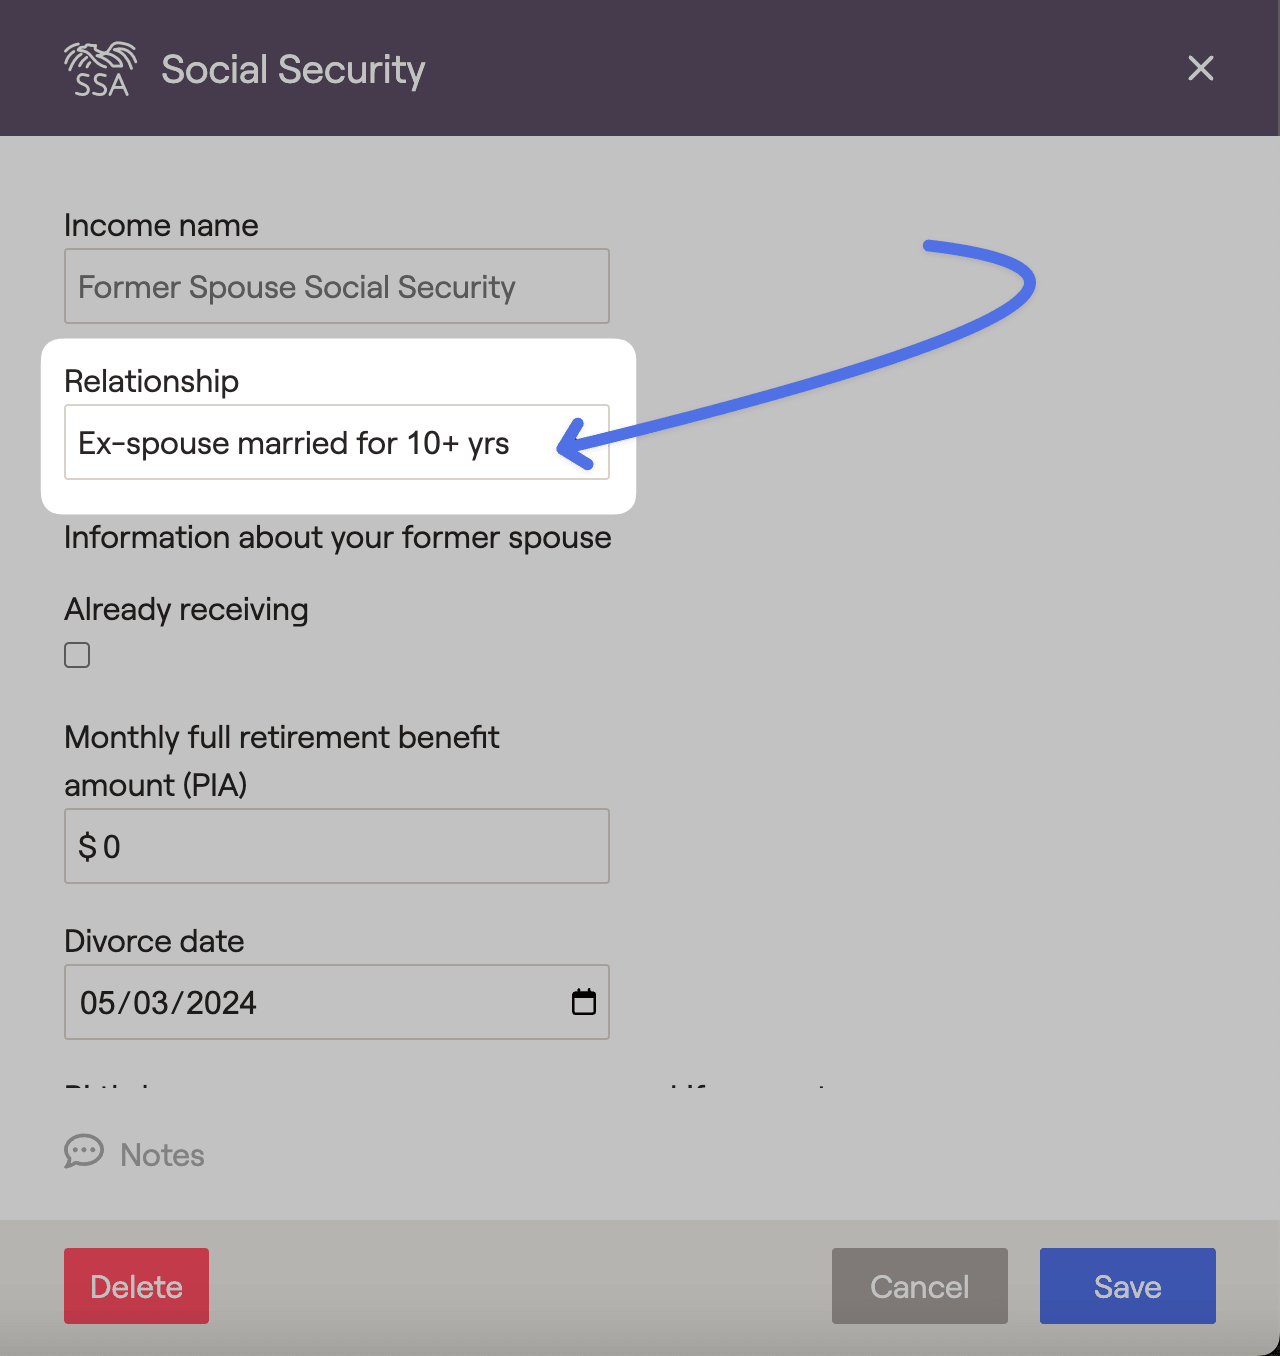Click the "Relationship" field label

point(151,381)
